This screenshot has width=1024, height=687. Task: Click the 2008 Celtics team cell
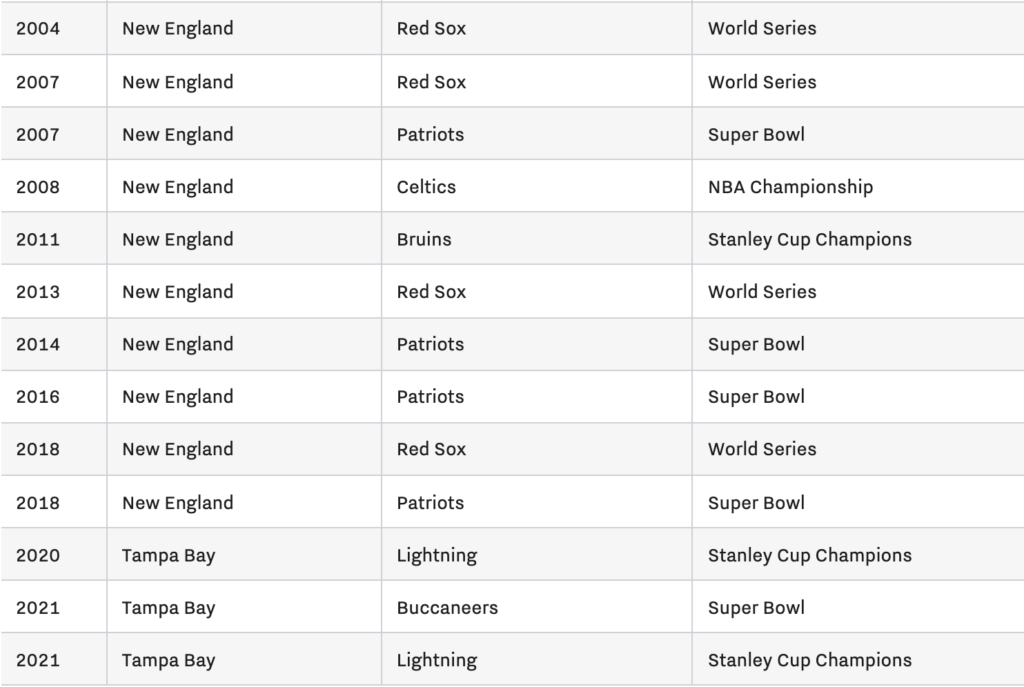click(x=536, y=187)
